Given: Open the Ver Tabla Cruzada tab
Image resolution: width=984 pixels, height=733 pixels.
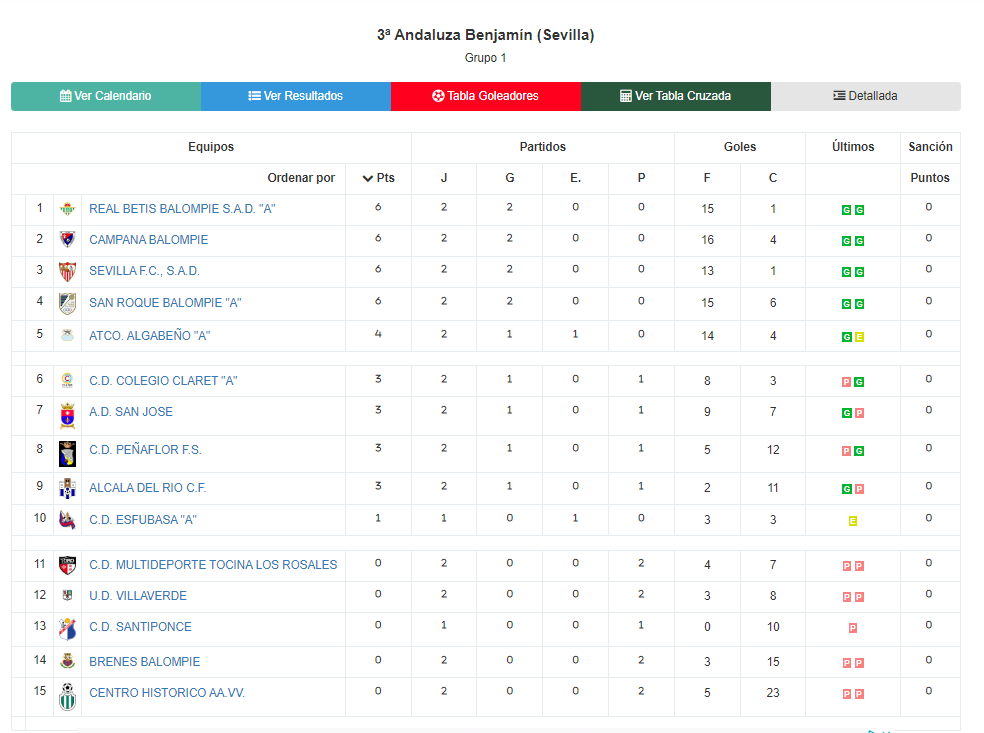Looking at the screenshot, I should pyautogui.click(x=676, y=96).
